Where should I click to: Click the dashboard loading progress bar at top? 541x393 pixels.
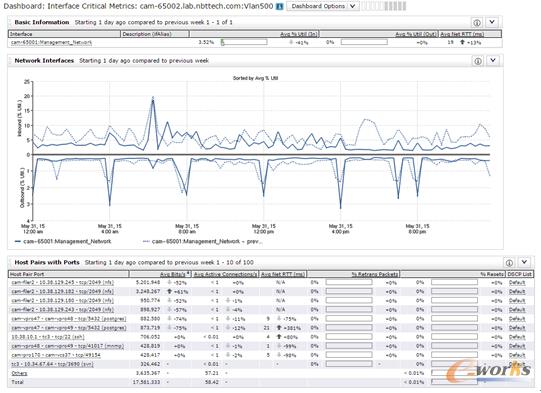point(384,6)
